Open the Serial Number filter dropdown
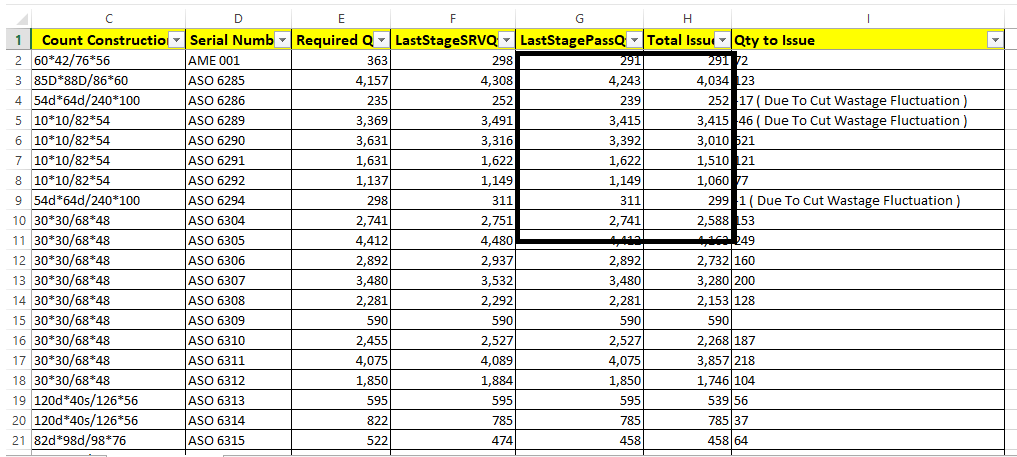The height and width of the screenshot is (457, 1017). (x=283, y=40)
